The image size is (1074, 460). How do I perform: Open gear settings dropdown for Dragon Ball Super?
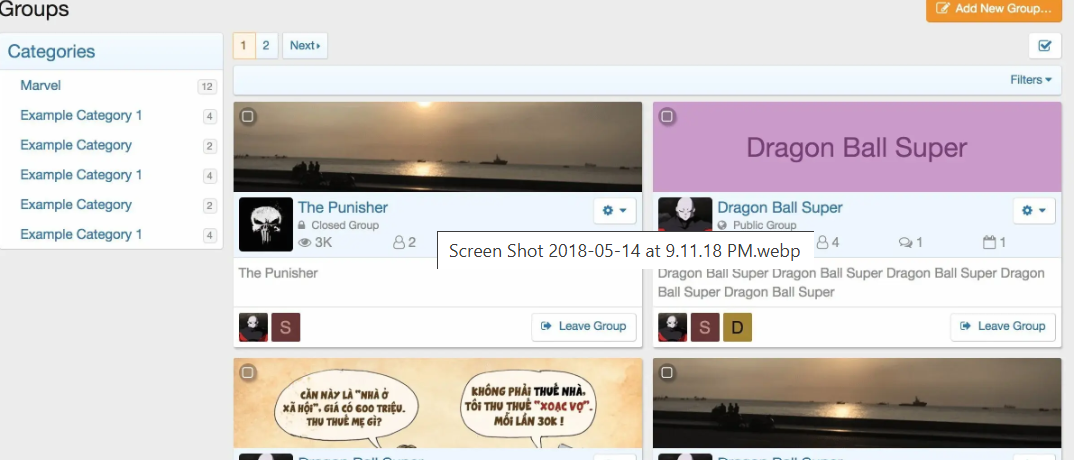[x=1034, y=211]
